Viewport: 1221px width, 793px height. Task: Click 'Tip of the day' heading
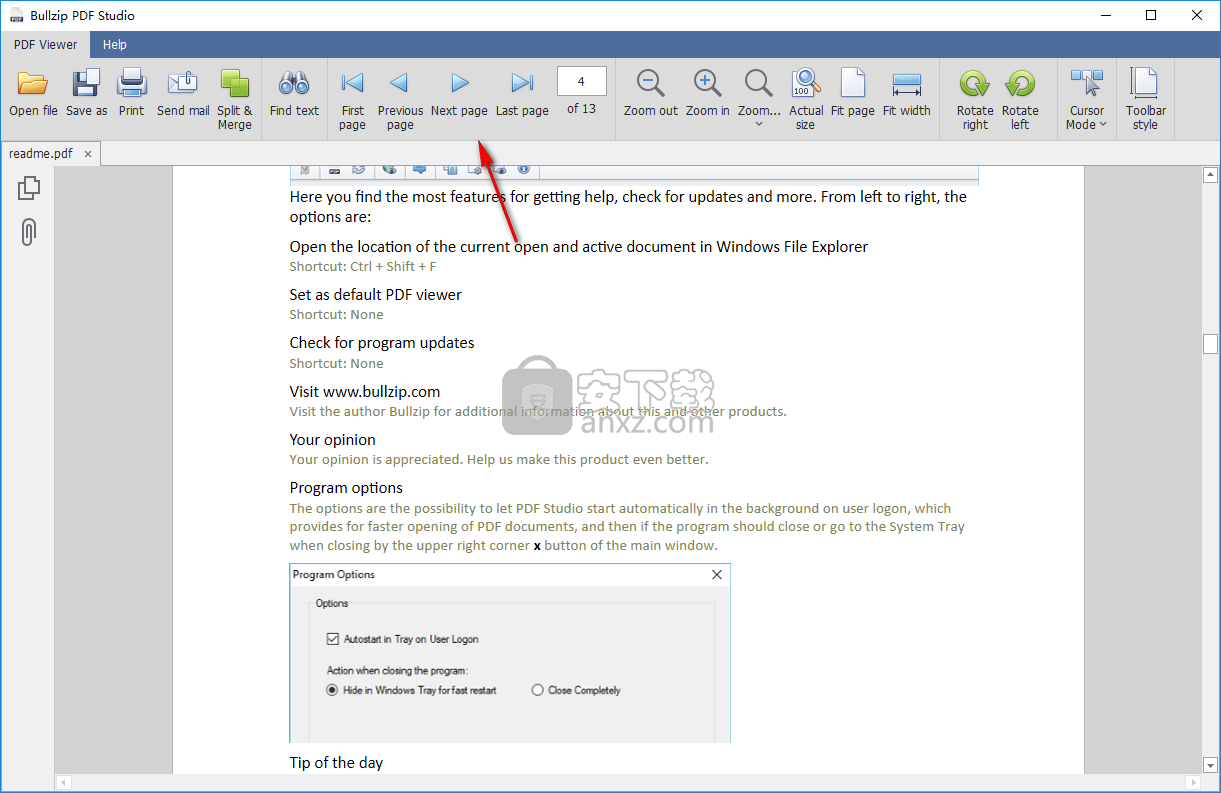pyautogui.click(x=336, y=763)
